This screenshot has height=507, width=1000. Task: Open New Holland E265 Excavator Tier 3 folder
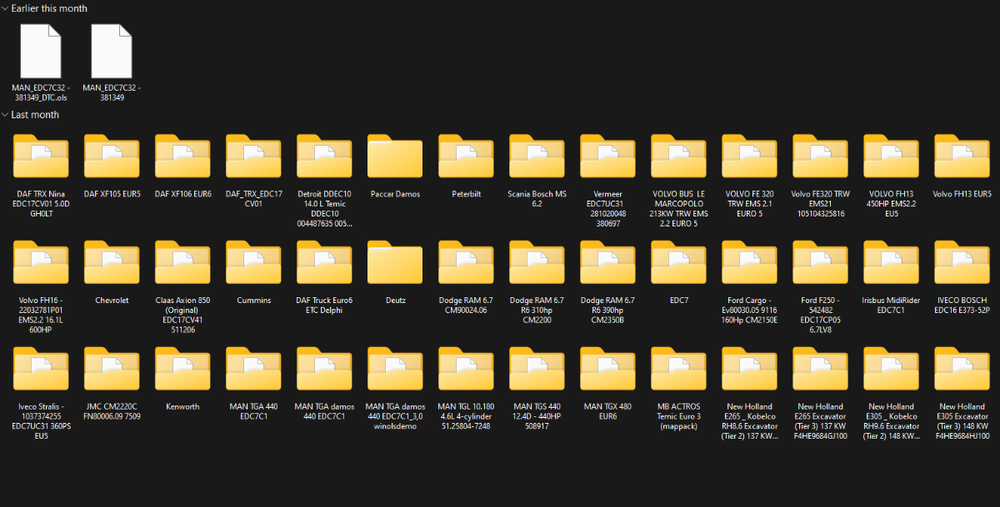(820, 369)
